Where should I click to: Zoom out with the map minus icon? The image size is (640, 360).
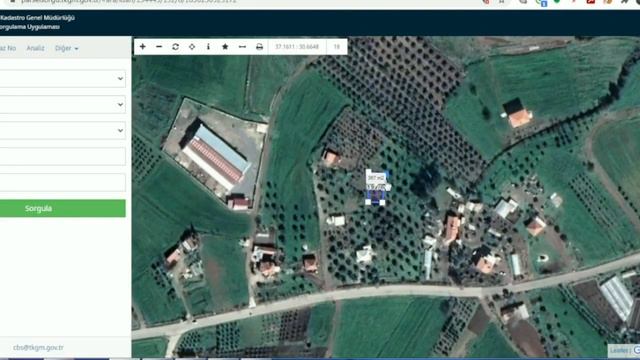[x=159, y=47]
